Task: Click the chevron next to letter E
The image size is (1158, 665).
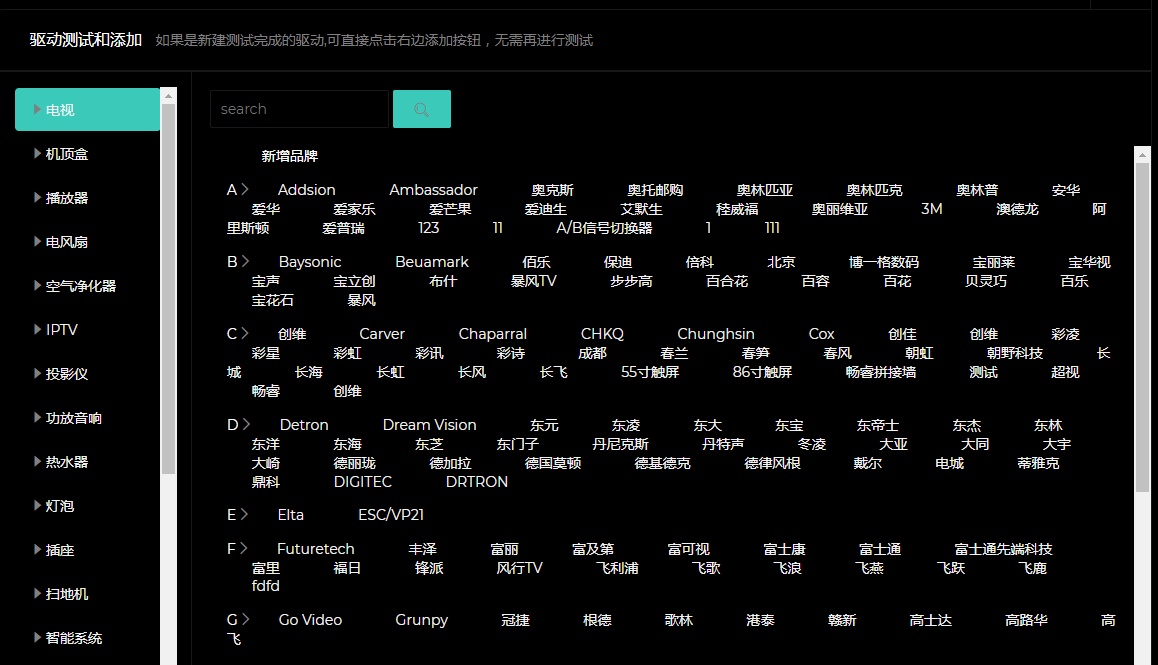Action: (244, 514)
